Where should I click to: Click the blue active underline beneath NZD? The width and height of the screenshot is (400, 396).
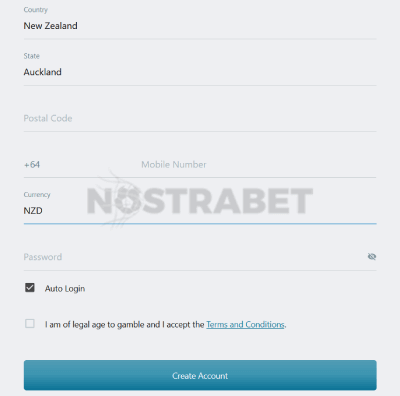click(x=200, y=224)
